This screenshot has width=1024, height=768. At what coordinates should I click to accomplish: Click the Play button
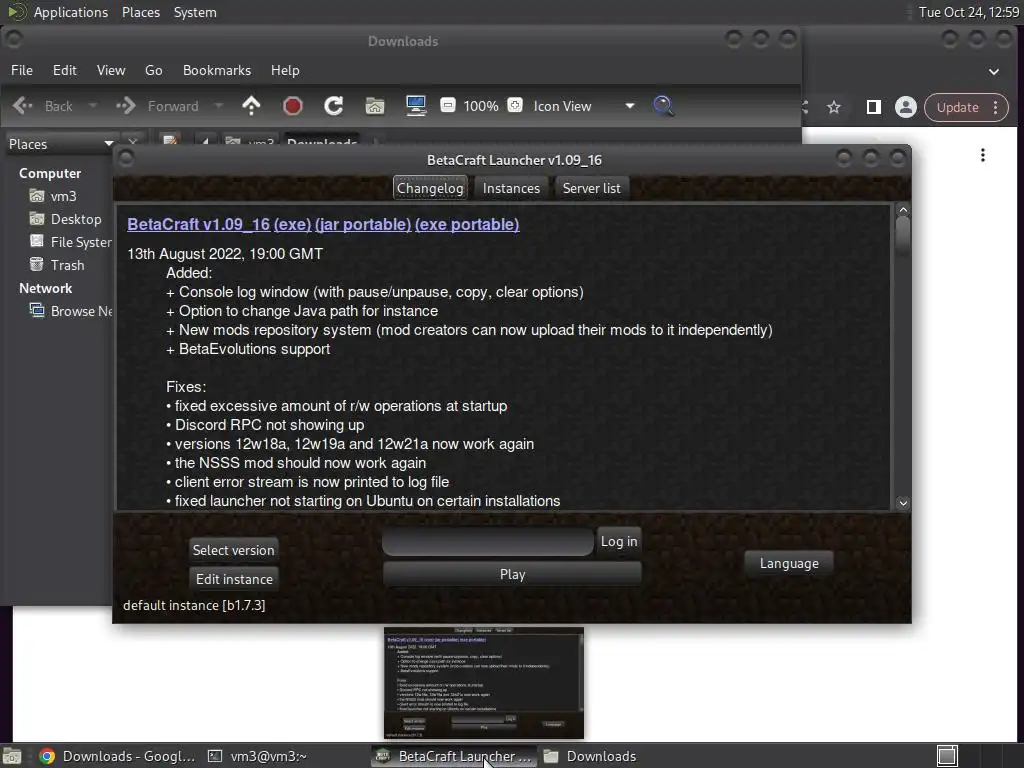[513, 574]
